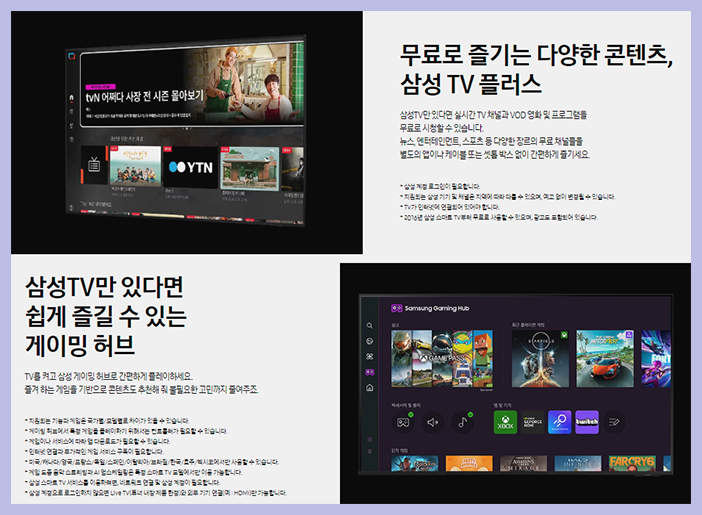Launch the green Xbox app tile
The height and width of the screenshot is (515, 702).
pyautogui.click(x=505, y=422)
